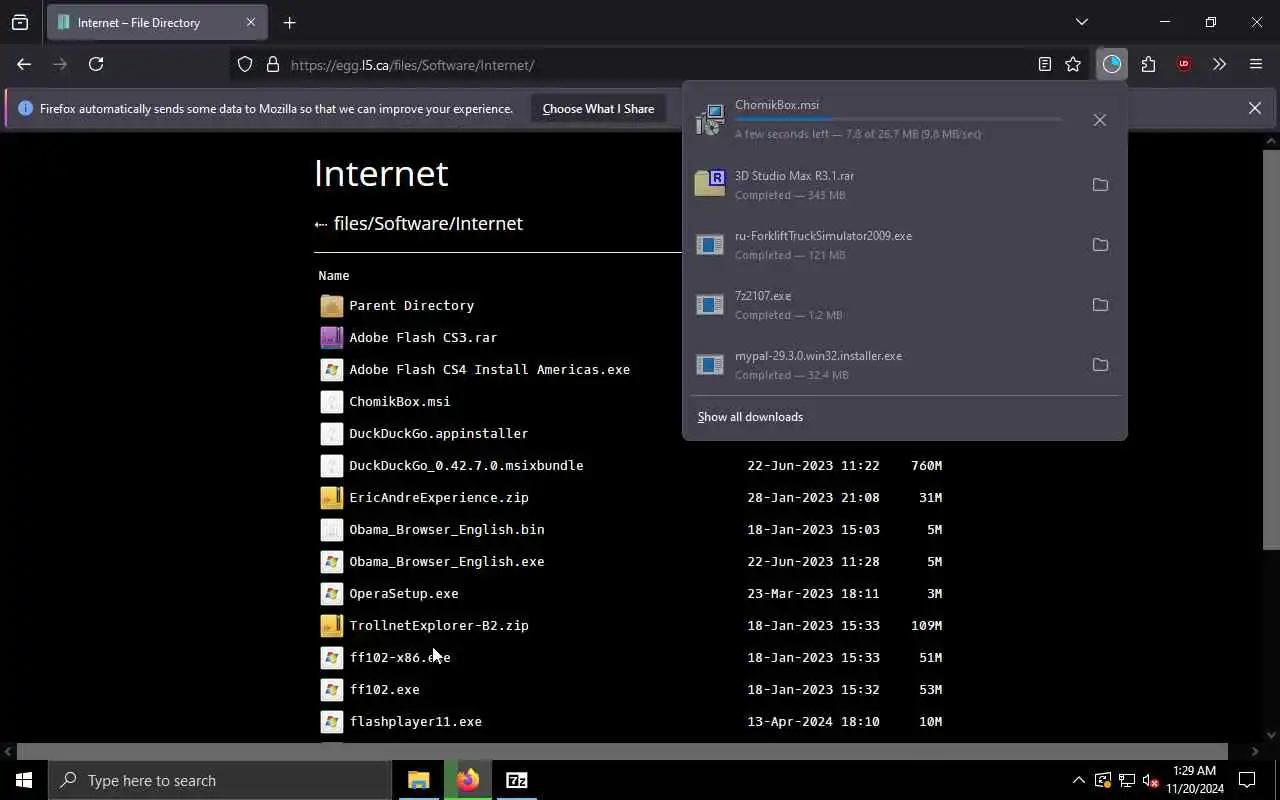
Task: Open the extensions puzzle icon
Action: (1148, 65)
